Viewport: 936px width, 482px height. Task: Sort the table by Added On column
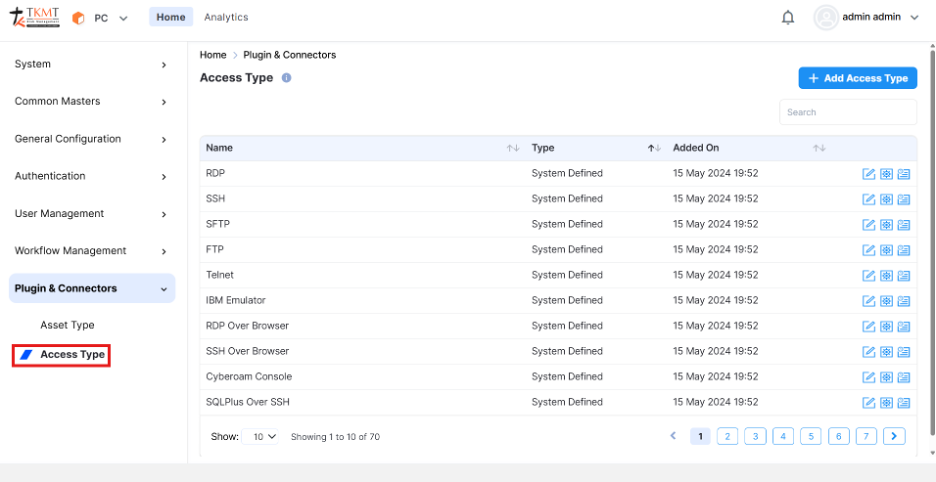819,148
